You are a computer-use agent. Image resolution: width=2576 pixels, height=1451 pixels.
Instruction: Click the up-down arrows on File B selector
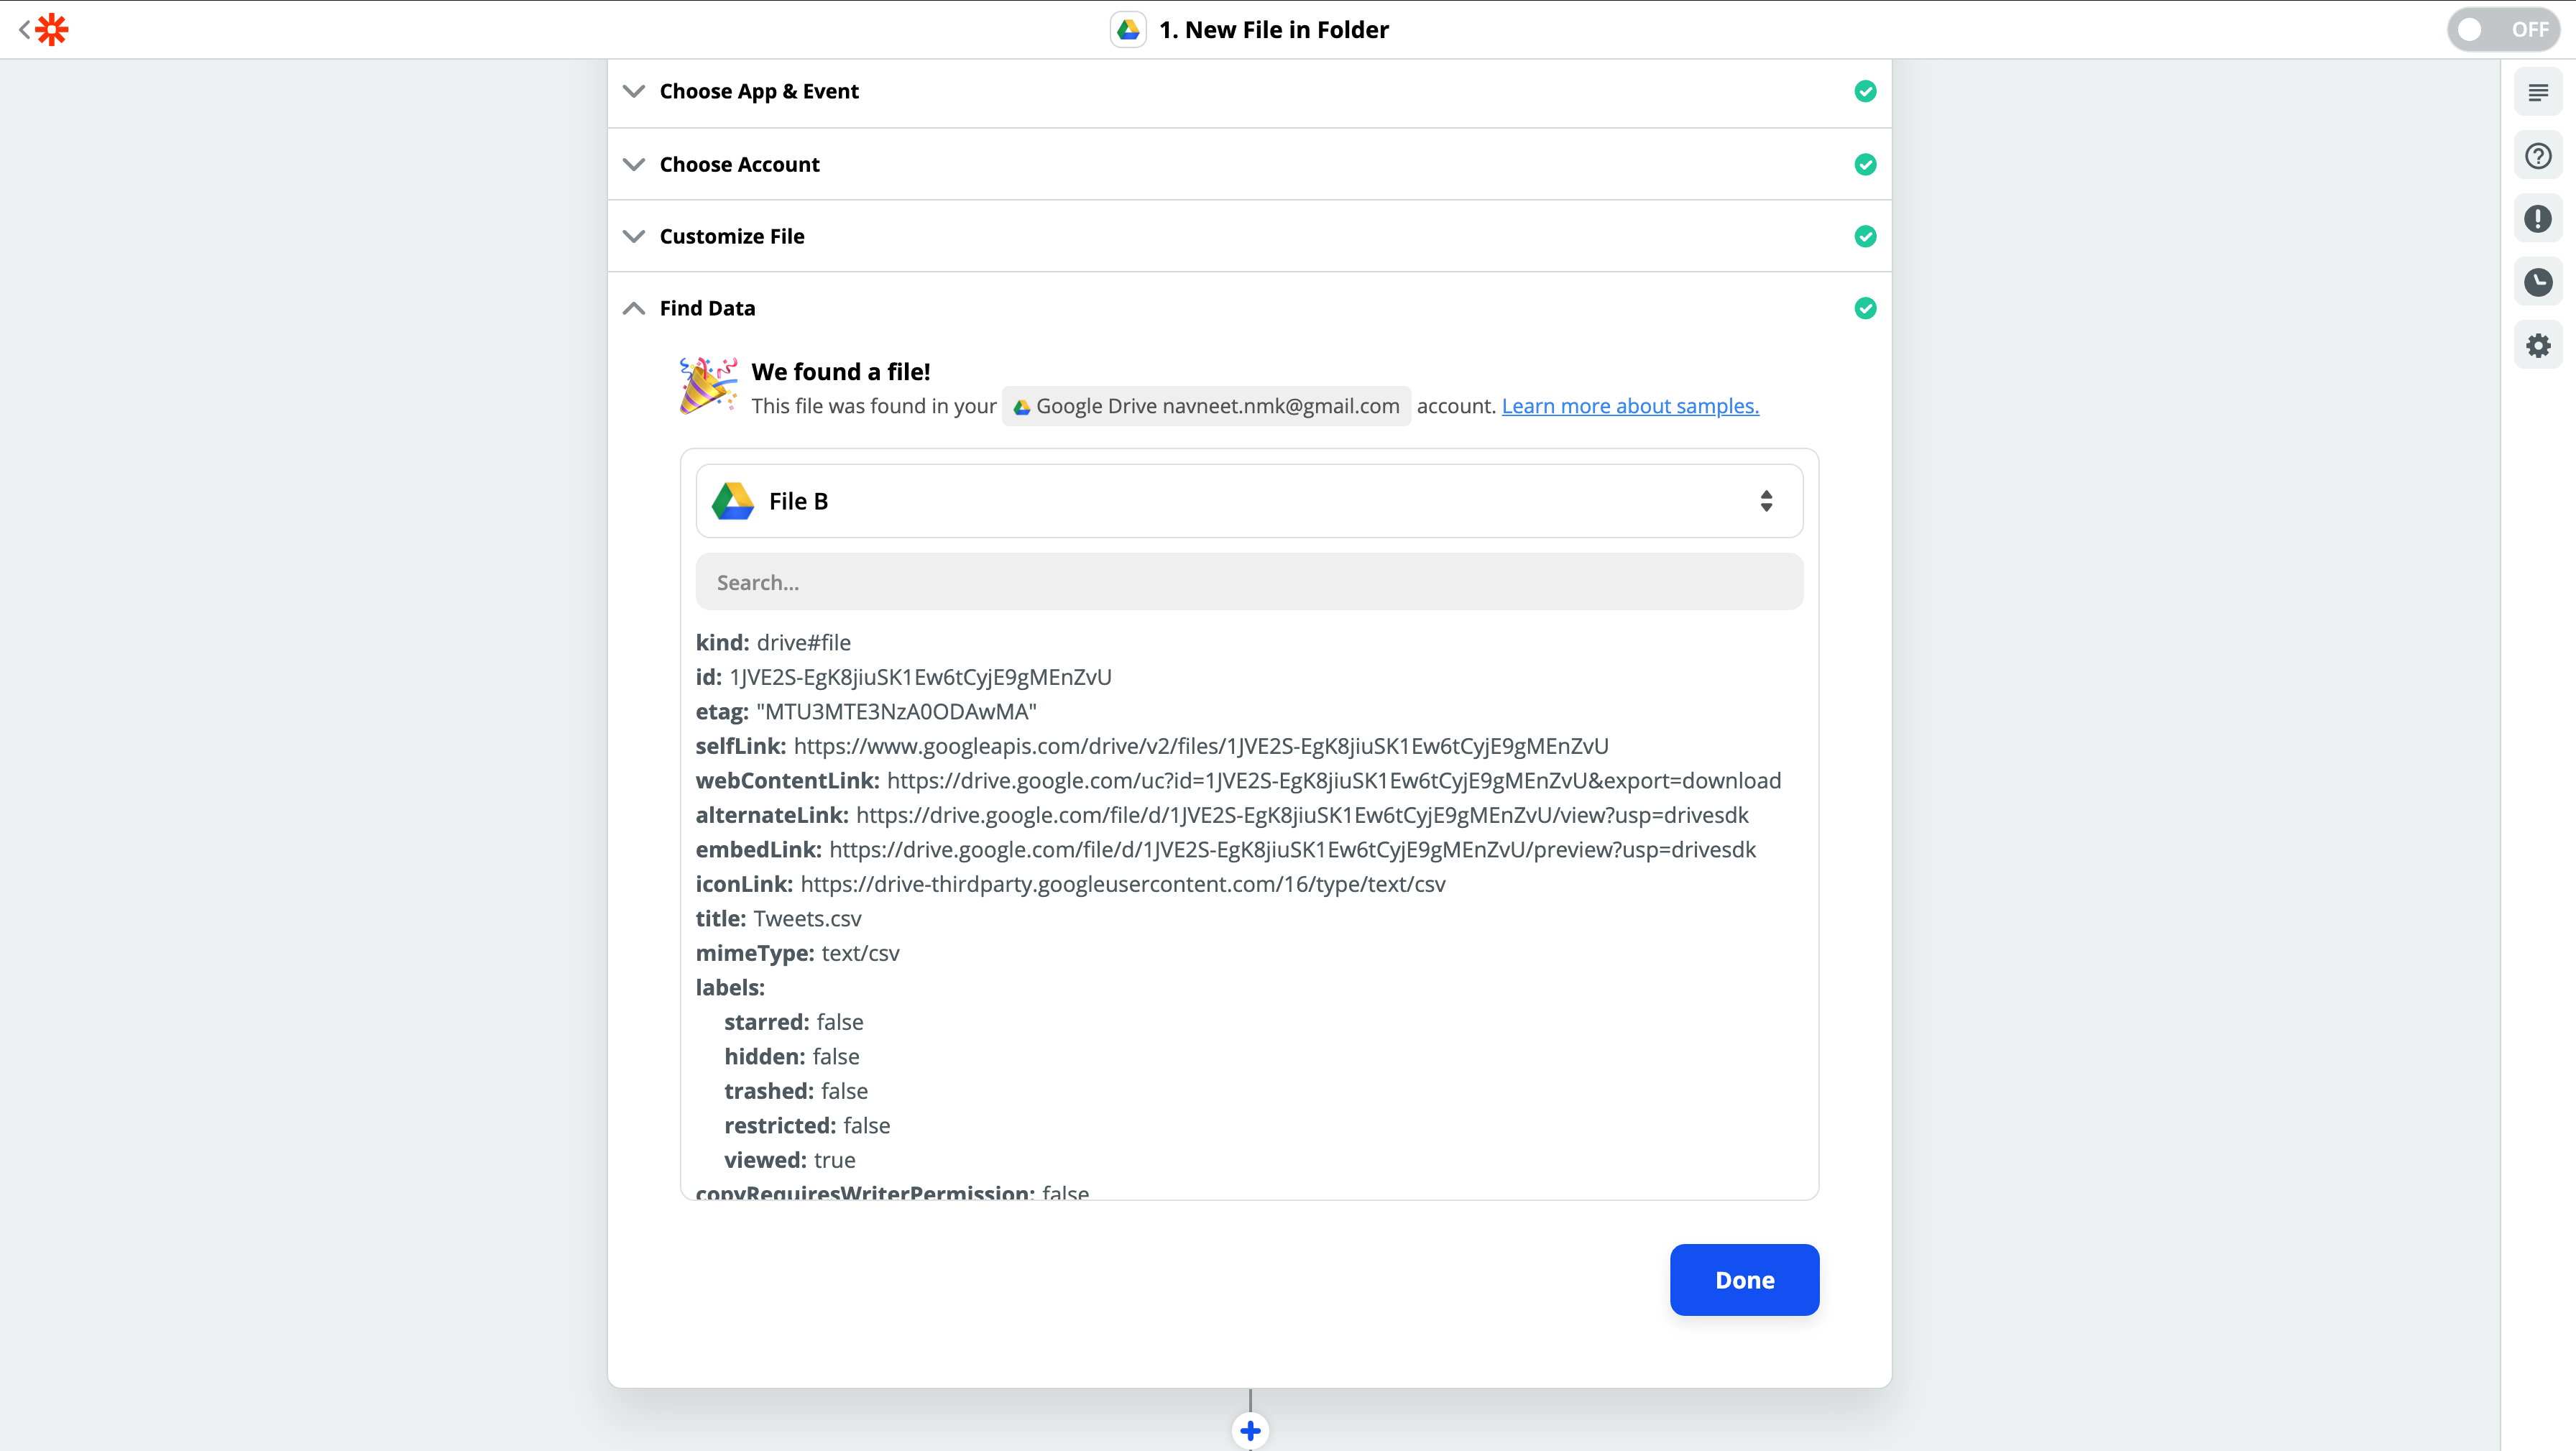[x=1766, y=501]
